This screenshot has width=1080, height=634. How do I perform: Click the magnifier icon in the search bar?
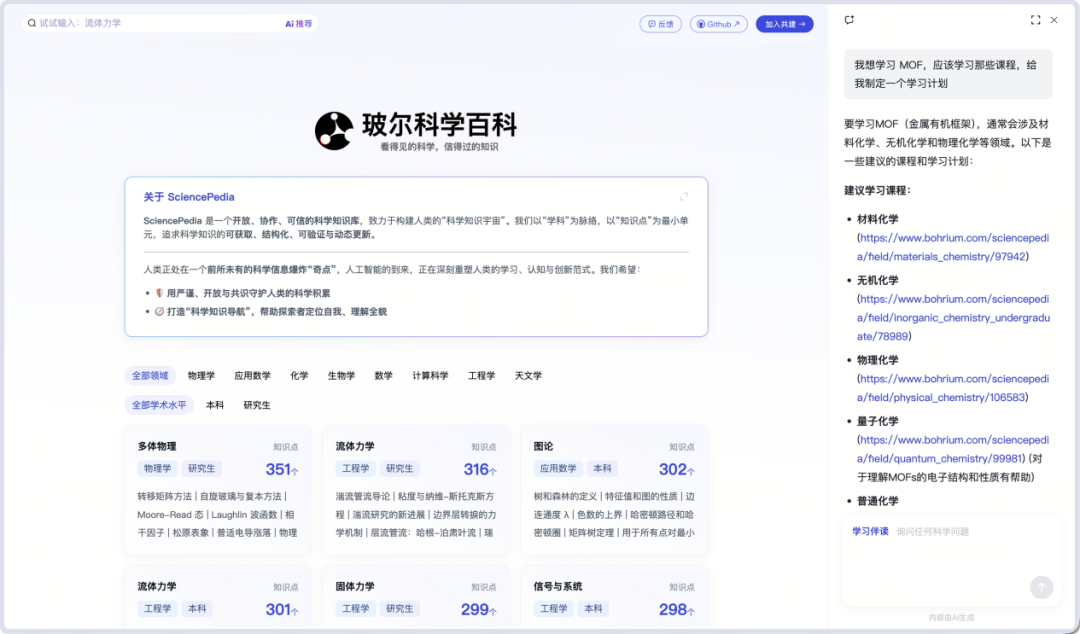(x=33, y=22)
